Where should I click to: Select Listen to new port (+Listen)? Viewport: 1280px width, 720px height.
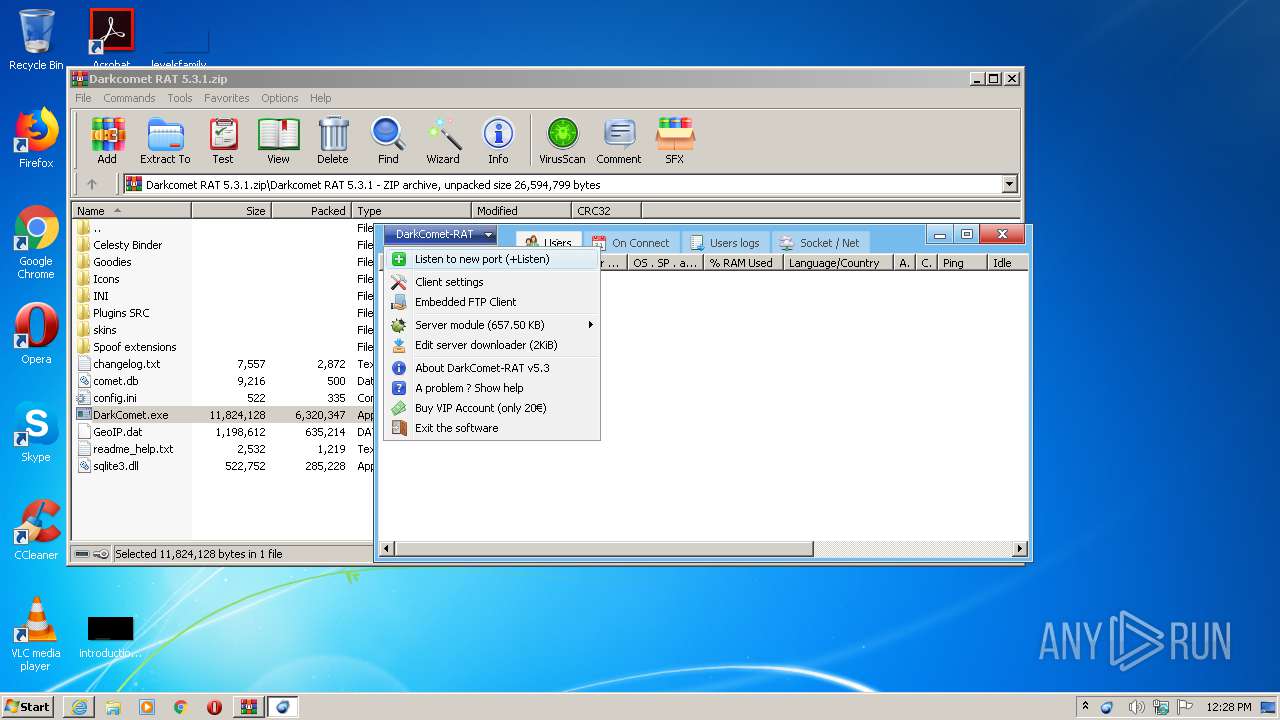coord(492,259)
